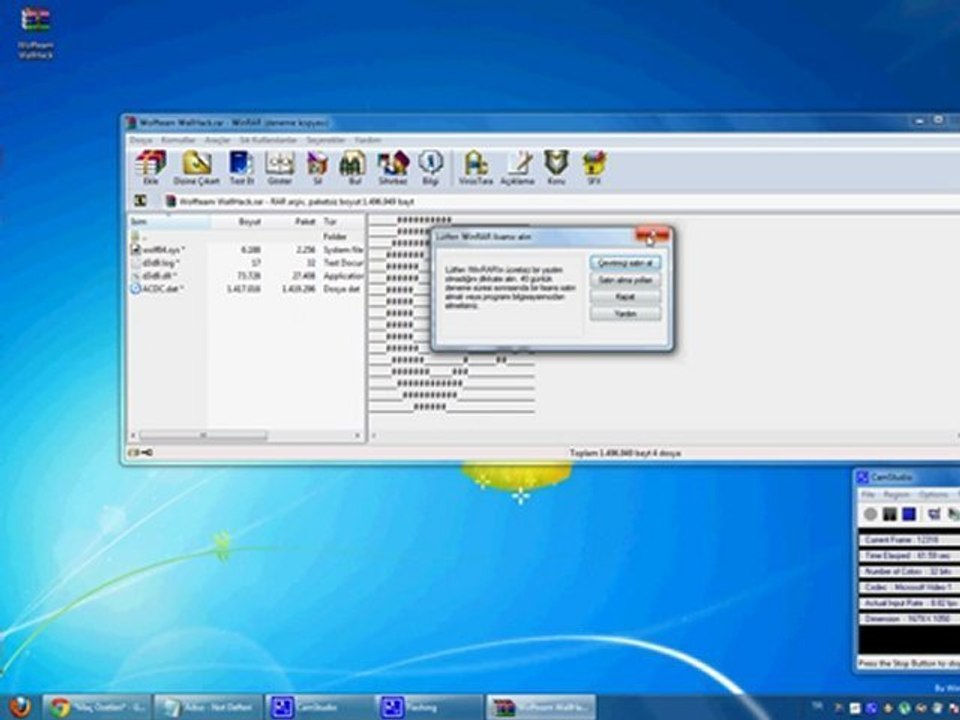Click the Kapat button in the dialog
This screenshot has width=960, height=720.
tap(625, 296)
